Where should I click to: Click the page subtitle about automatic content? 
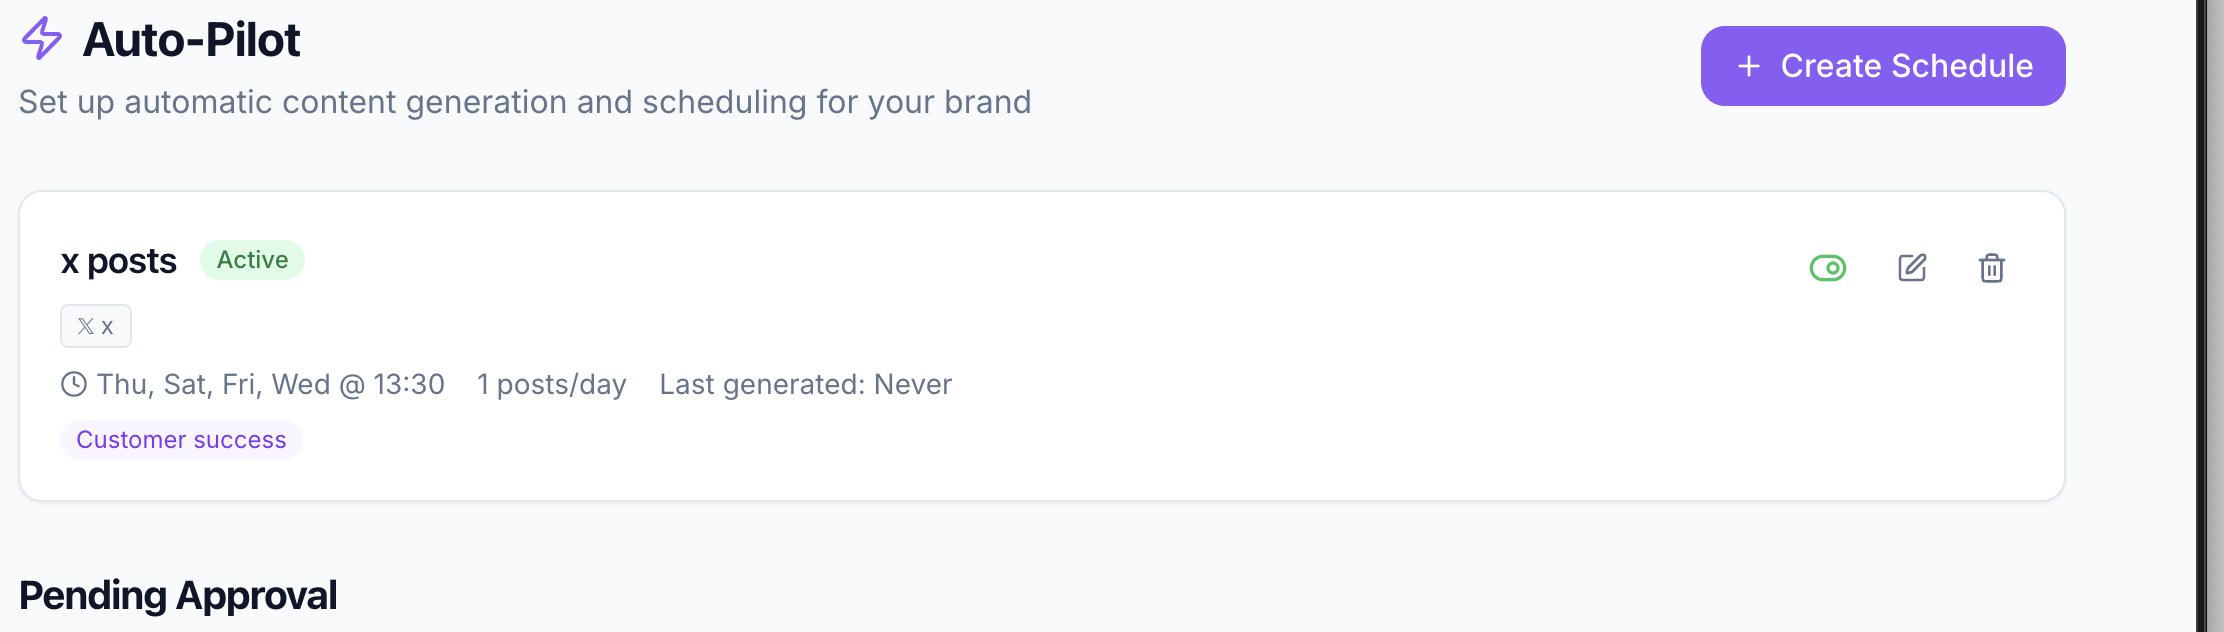525,102
